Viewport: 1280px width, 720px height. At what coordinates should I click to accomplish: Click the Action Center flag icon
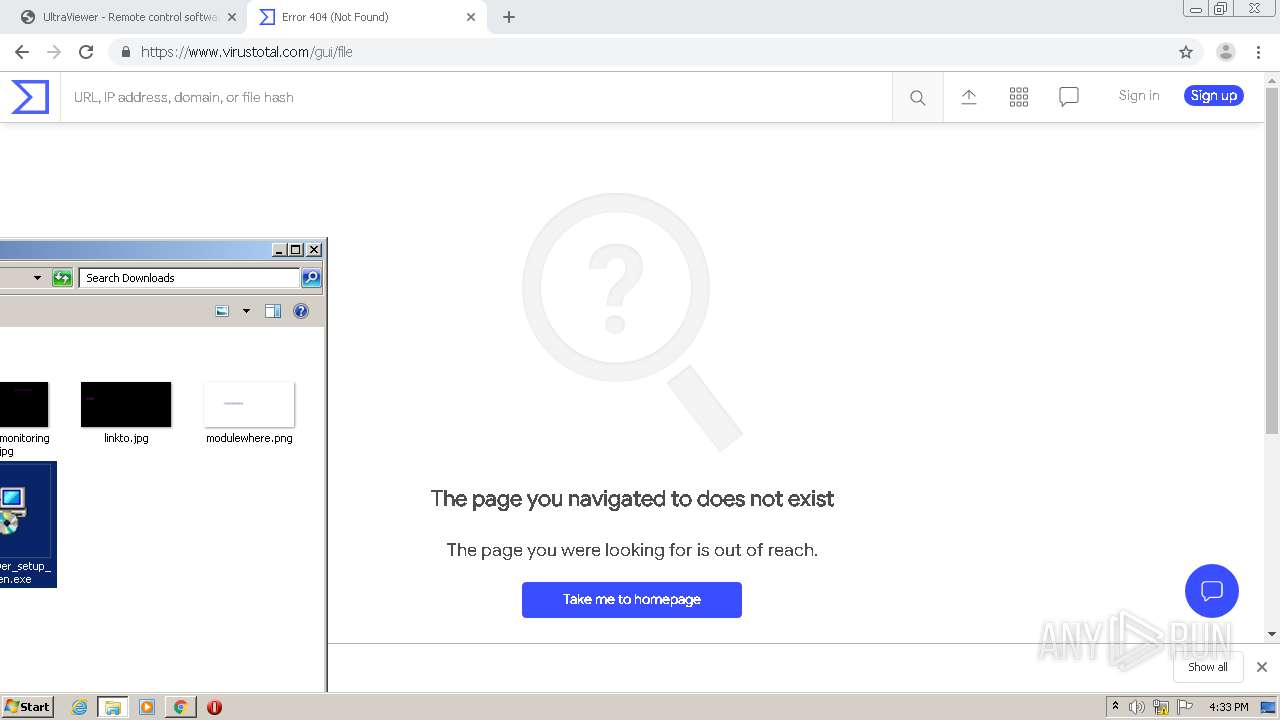pyautogui.click(x=1185, y=707)
